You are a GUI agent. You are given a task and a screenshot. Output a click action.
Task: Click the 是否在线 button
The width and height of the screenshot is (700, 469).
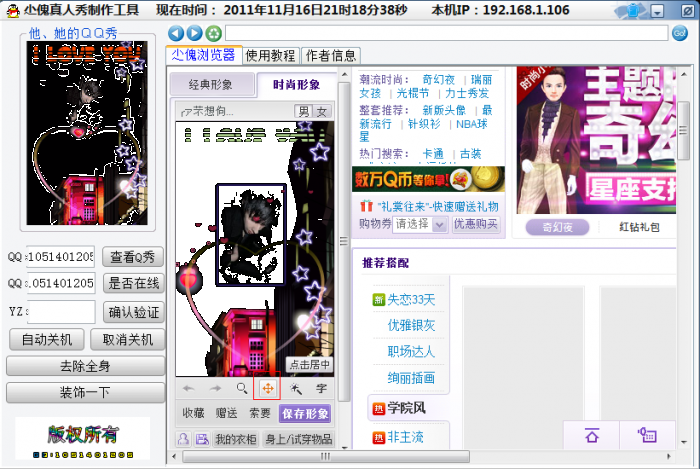(133, 283)
